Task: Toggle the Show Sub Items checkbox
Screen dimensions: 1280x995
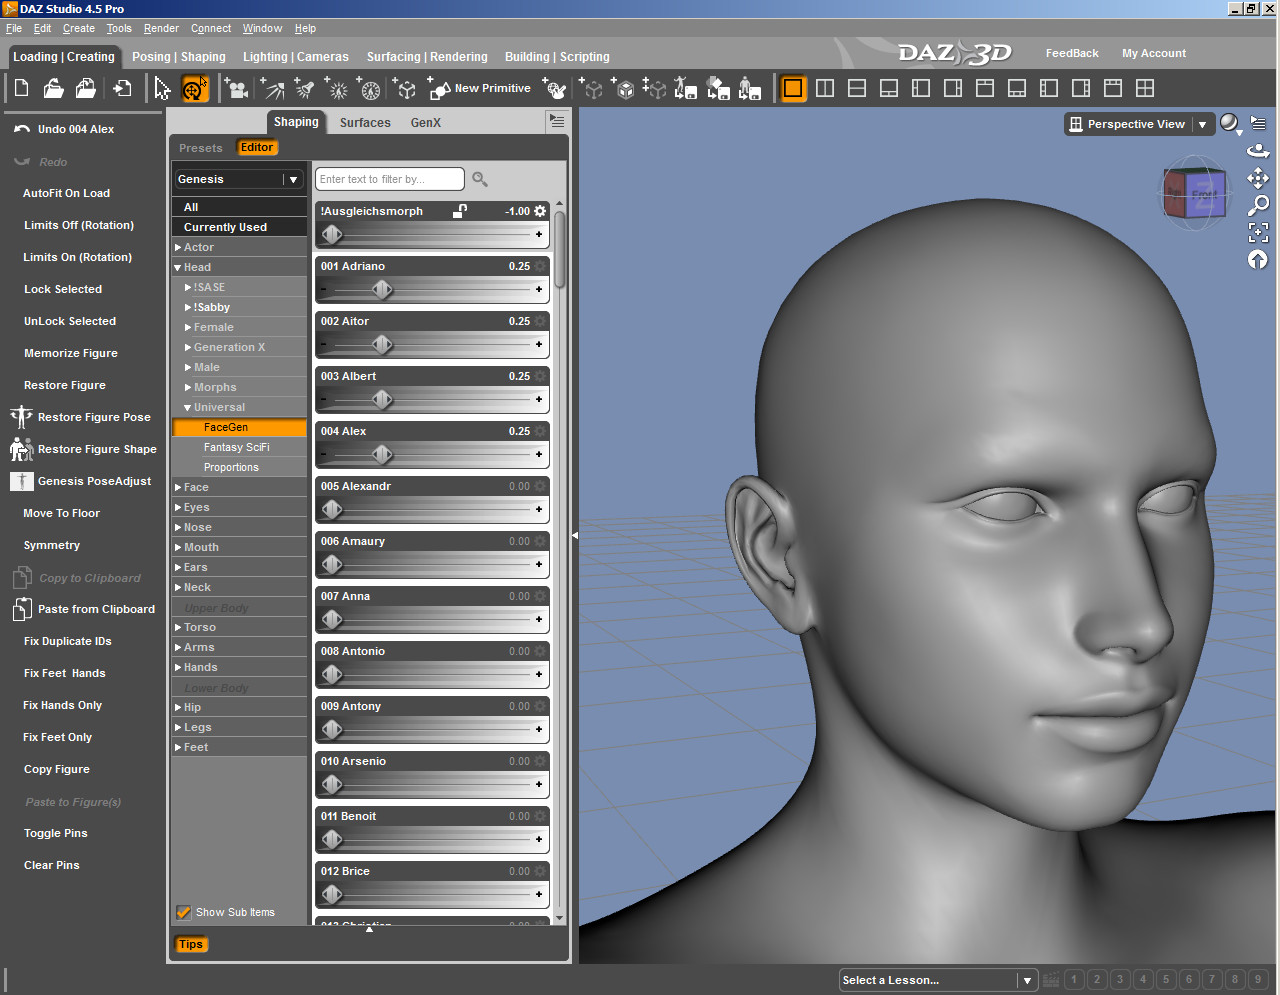Action: tap(184, 912)
